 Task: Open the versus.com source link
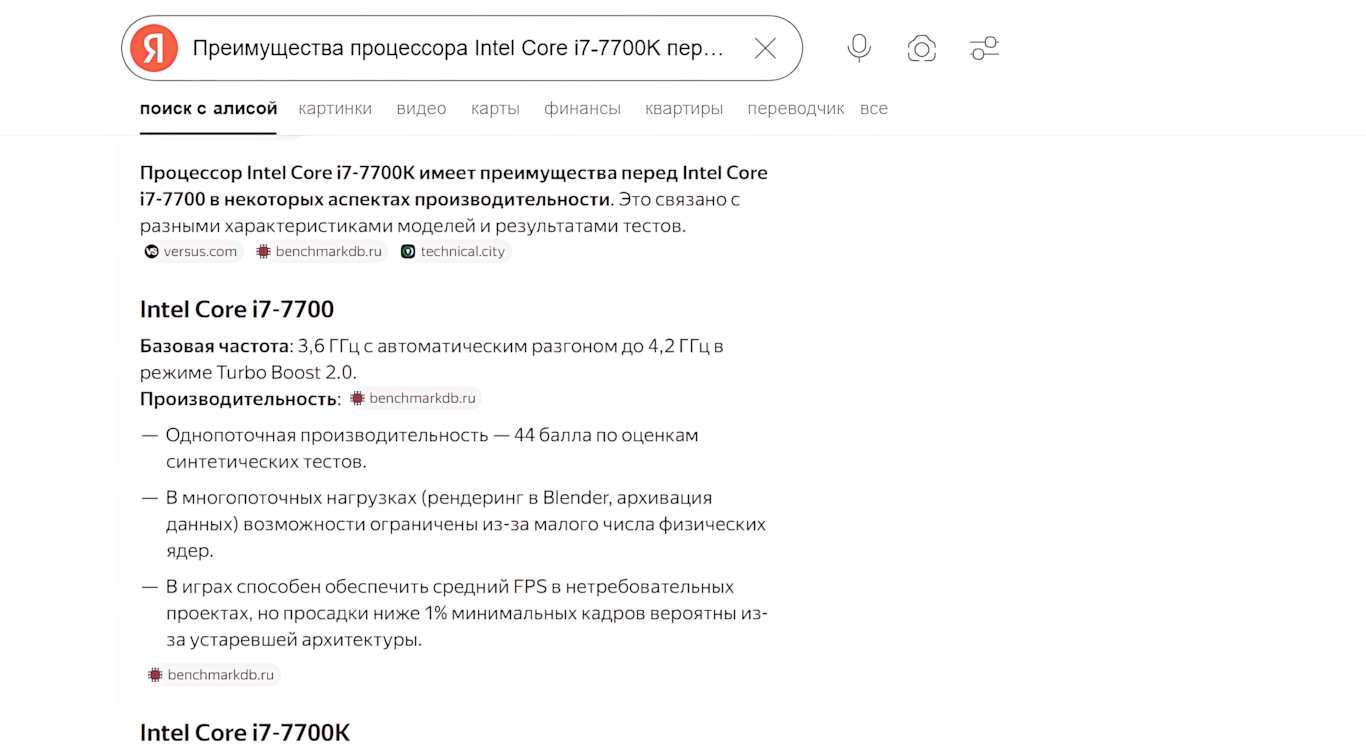click(x=191, y=252)
